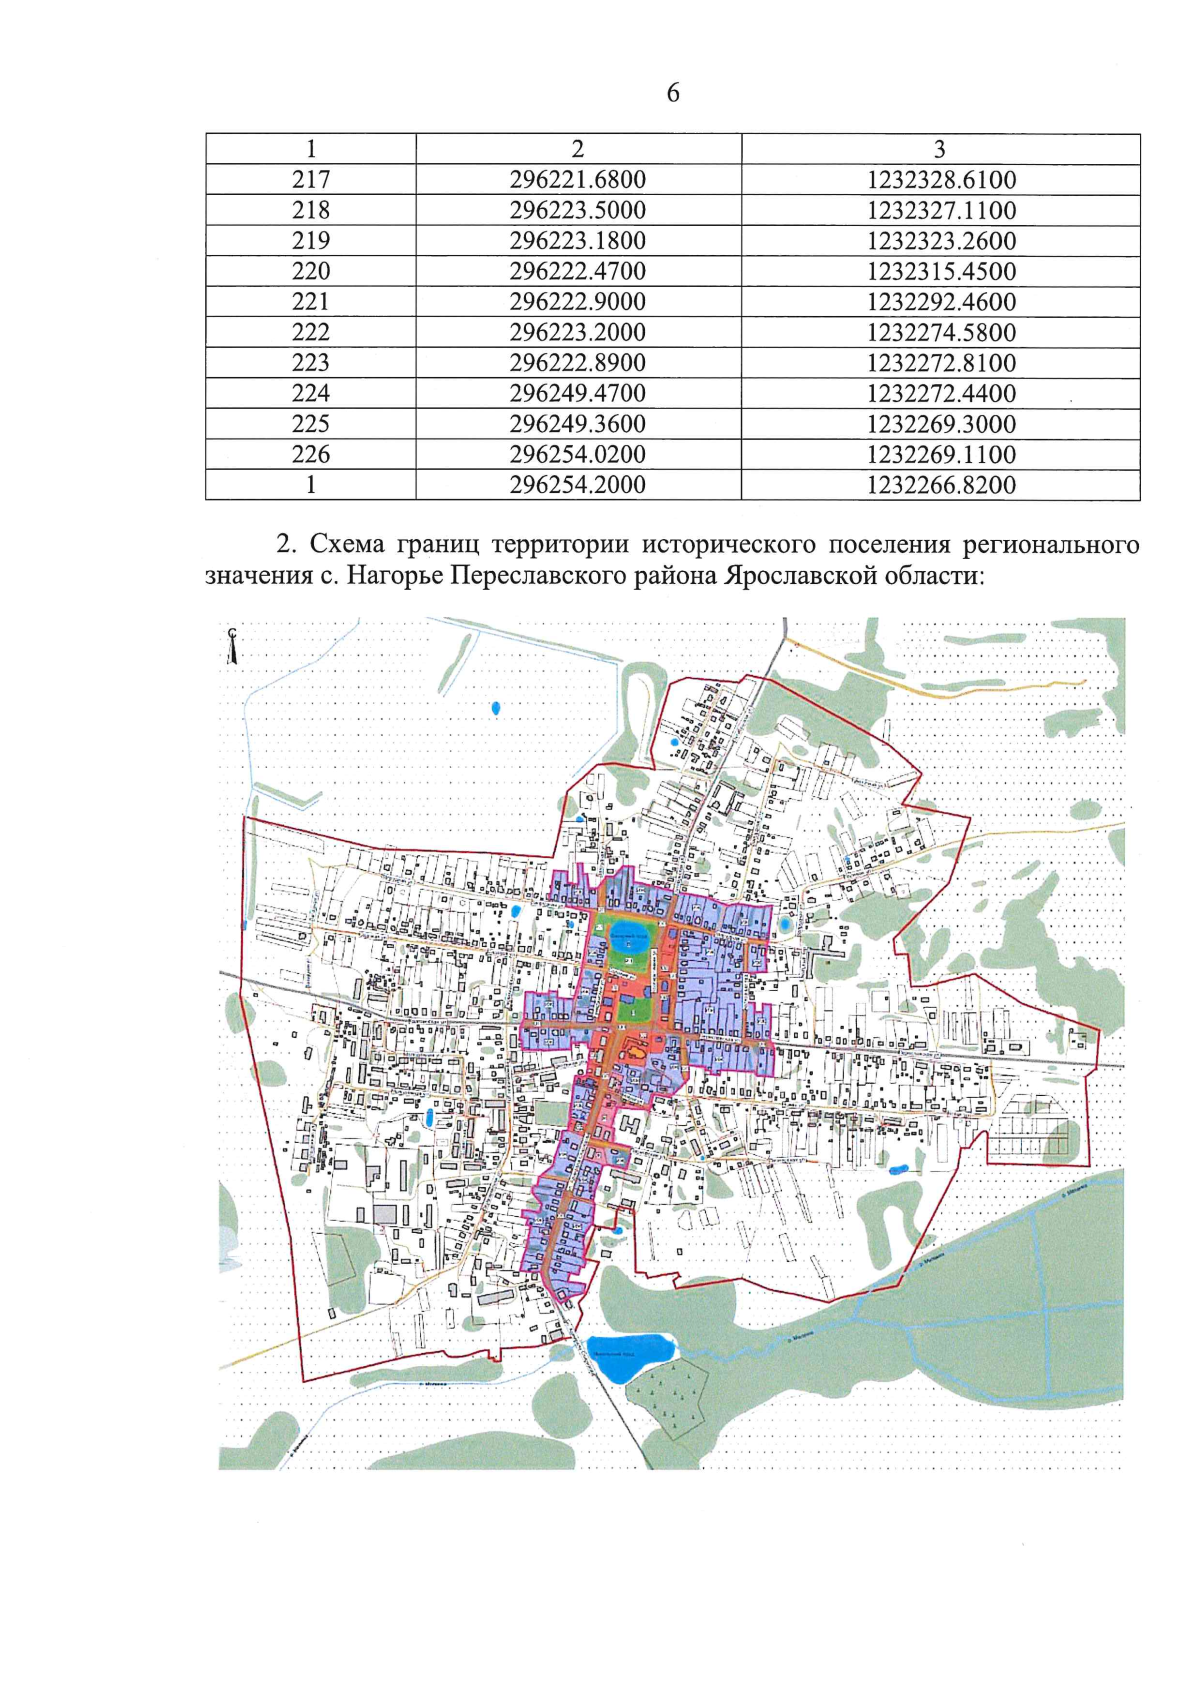The image size is (1200, 1697).
Task: Click the cell with point number 224
Action: tap(311, 394)
